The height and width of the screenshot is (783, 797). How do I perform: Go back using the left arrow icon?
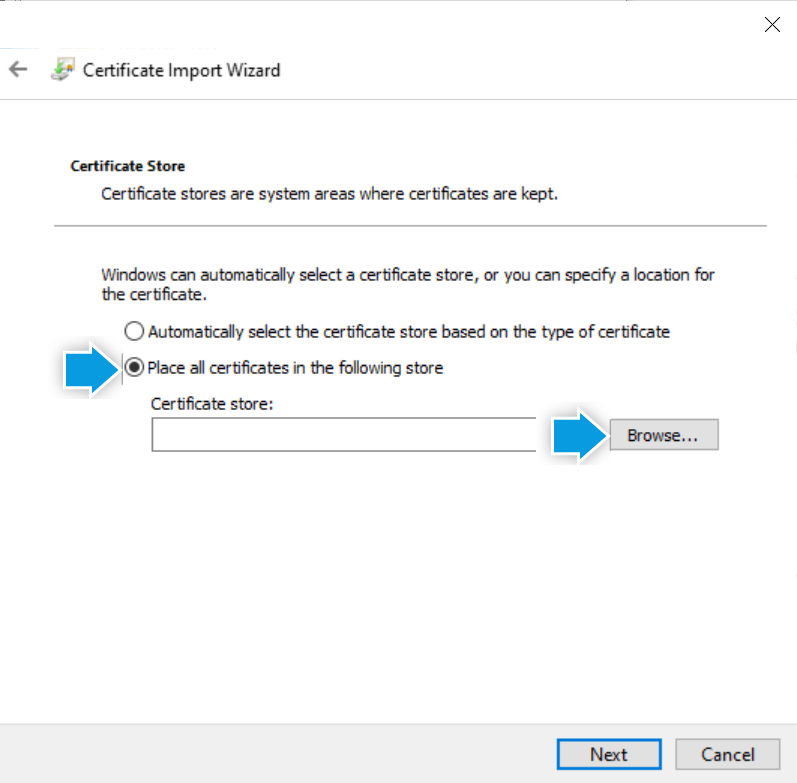pos(18,69)
